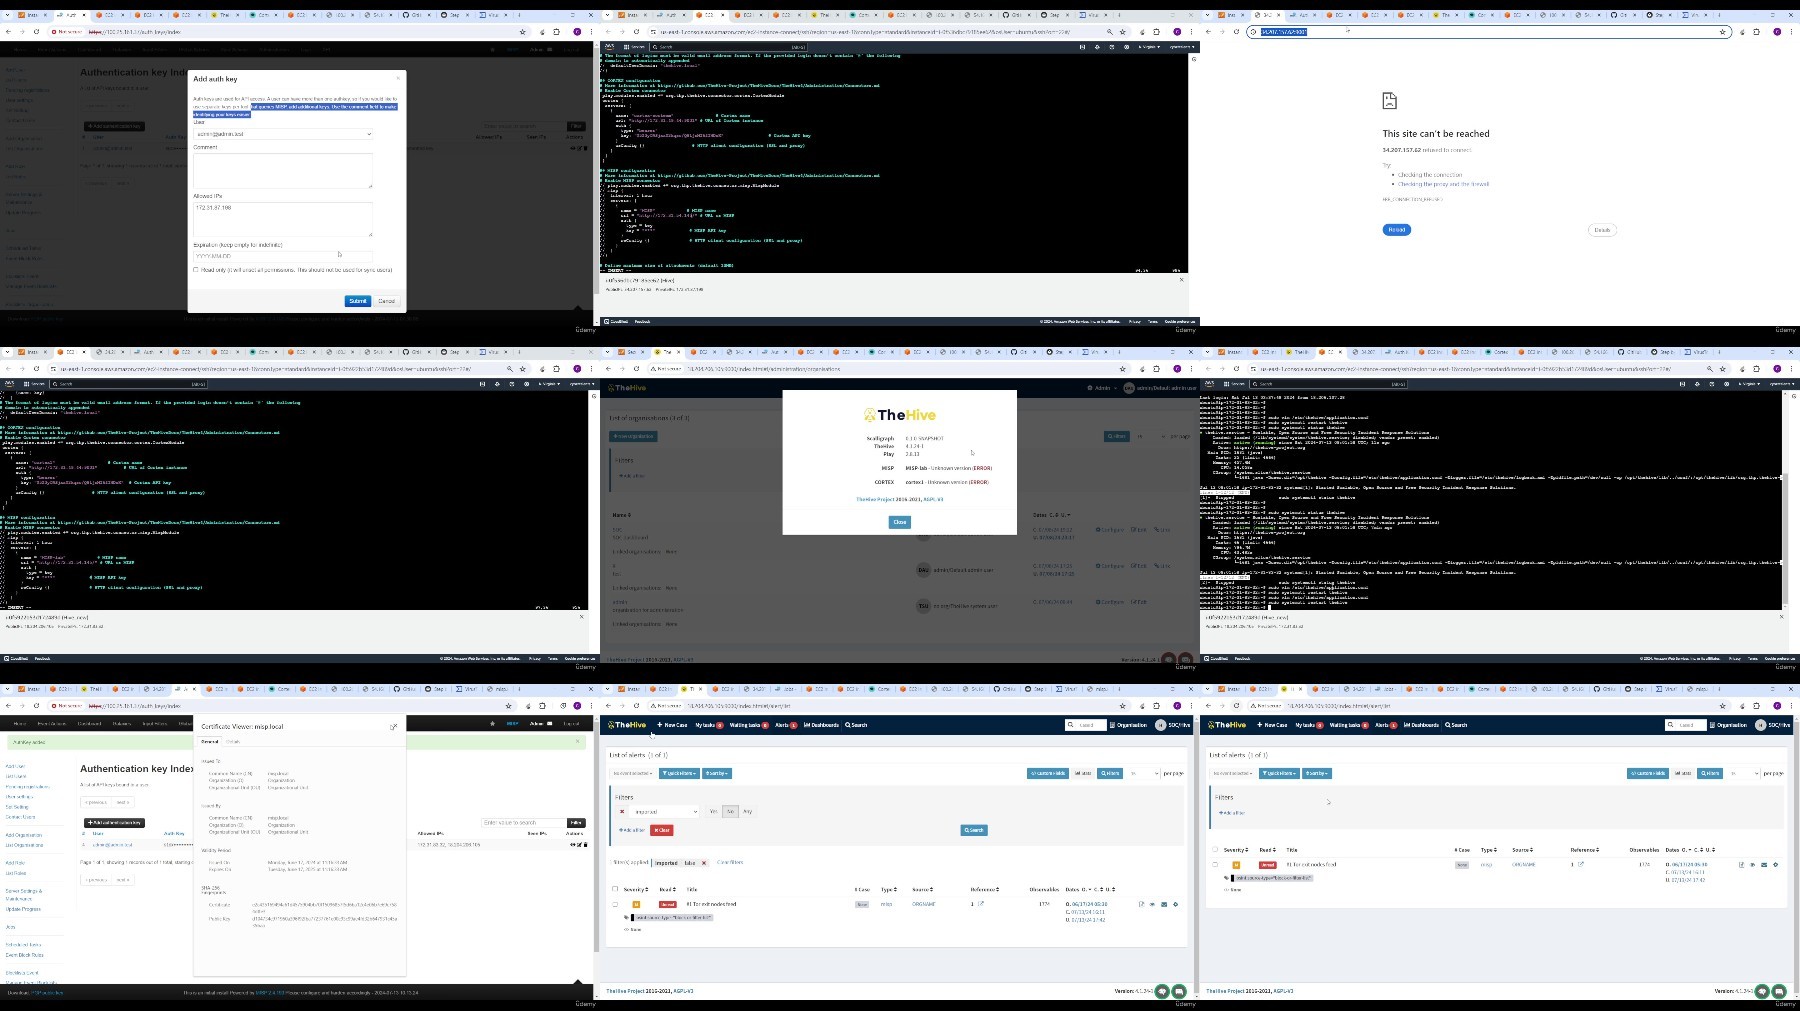
Task: Click red Clear button in Filters panel
Action: click(x=662, y=830)
